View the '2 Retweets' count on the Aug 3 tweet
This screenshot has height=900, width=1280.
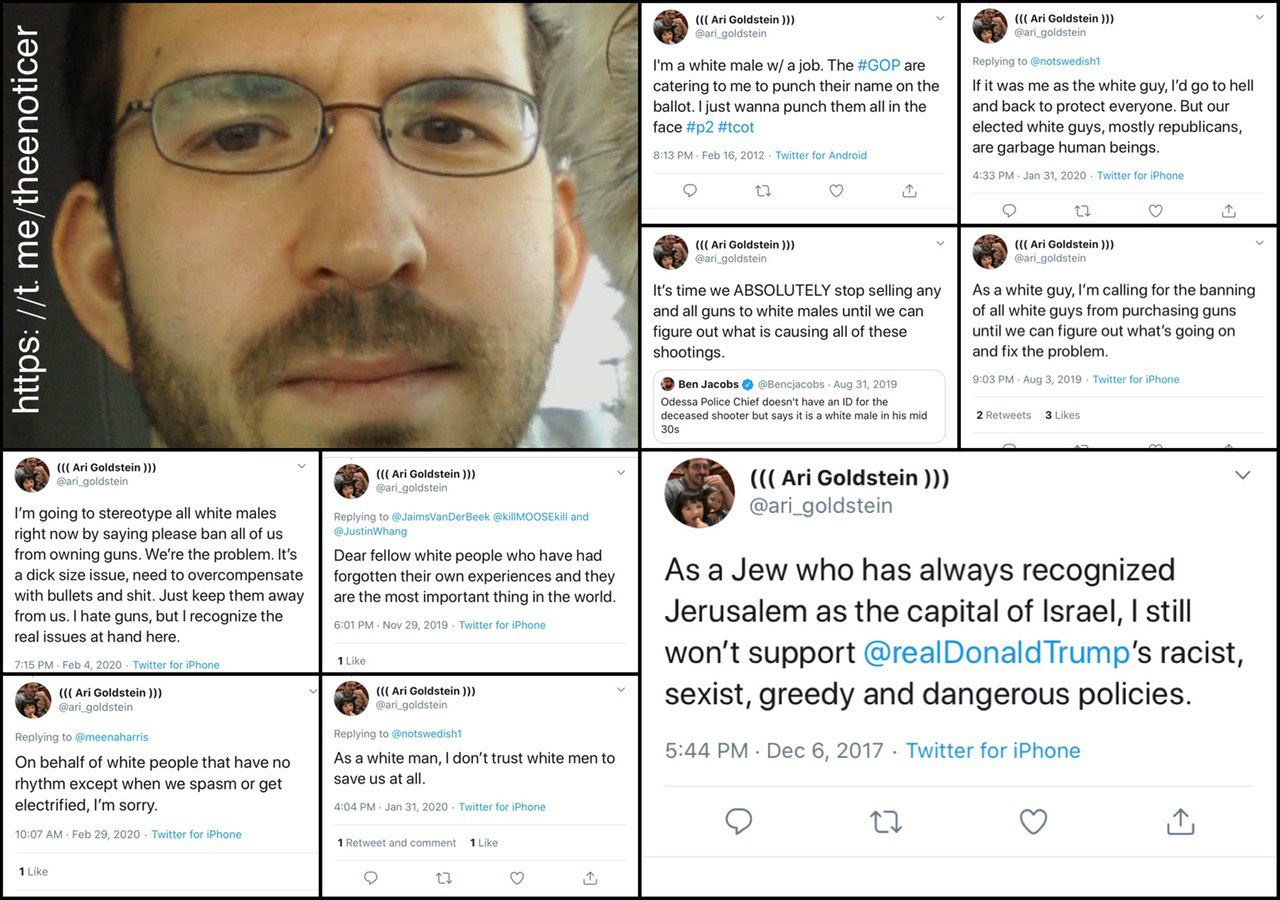1003,415
